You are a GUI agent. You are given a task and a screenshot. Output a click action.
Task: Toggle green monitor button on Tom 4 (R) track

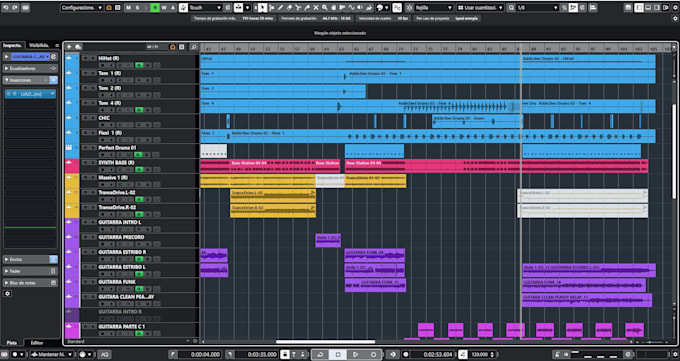(139, 110)
